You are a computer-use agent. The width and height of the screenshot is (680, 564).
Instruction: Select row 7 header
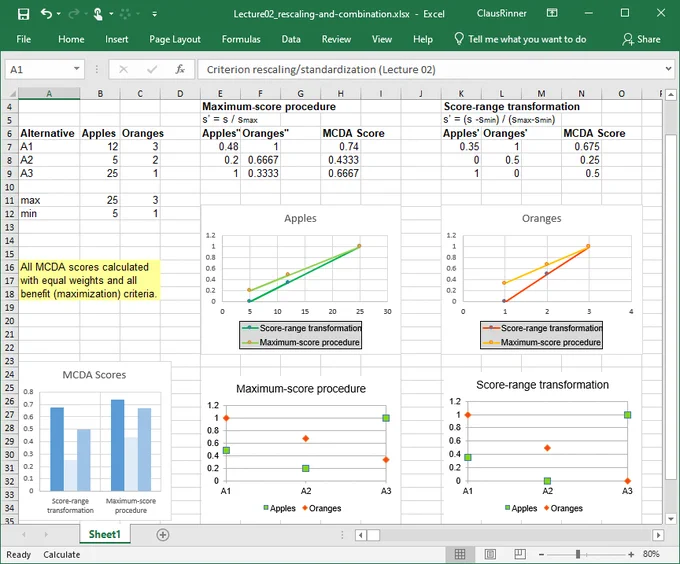[10, 147]
